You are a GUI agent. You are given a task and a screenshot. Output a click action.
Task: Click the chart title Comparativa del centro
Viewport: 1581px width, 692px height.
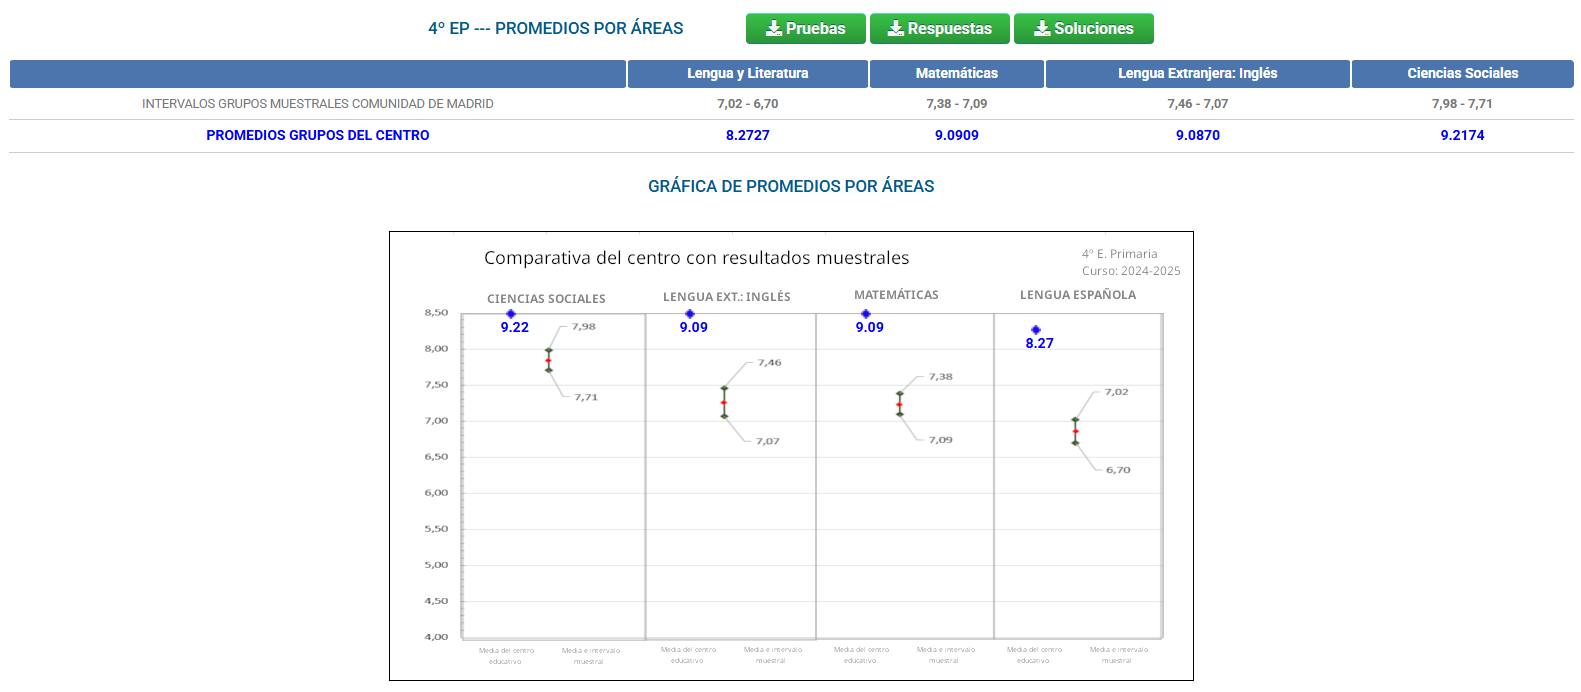point(696,258)
